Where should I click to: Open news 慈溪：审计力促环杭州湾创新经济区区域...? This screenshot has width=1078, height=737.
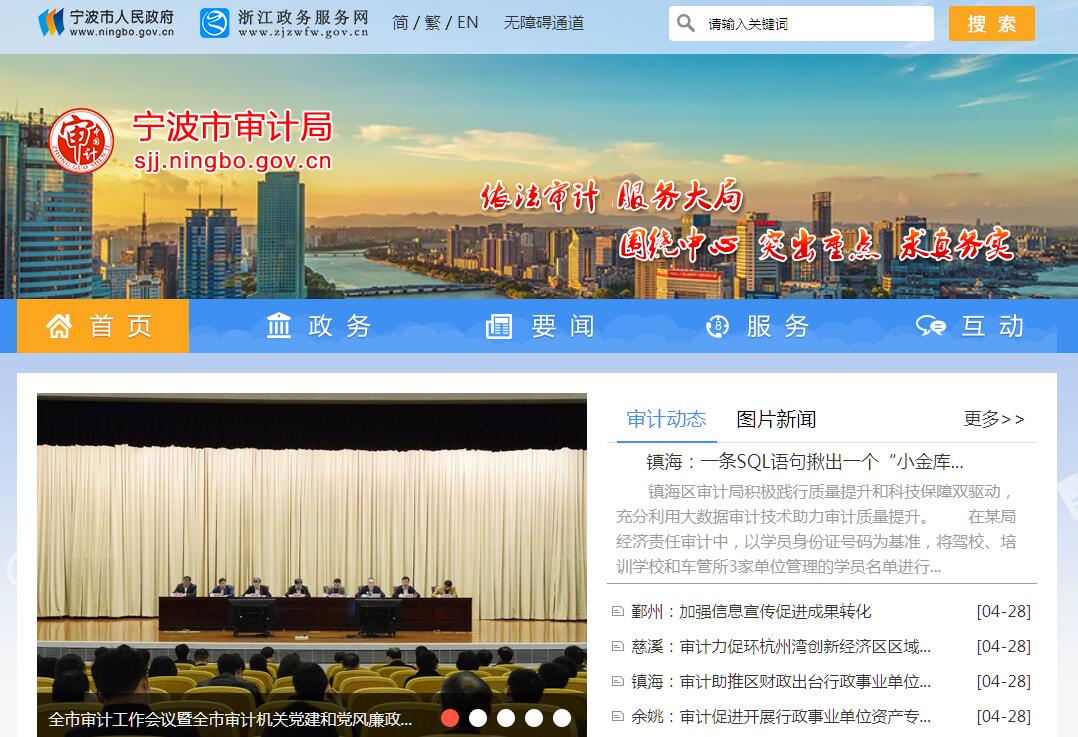tap(781, 646)
